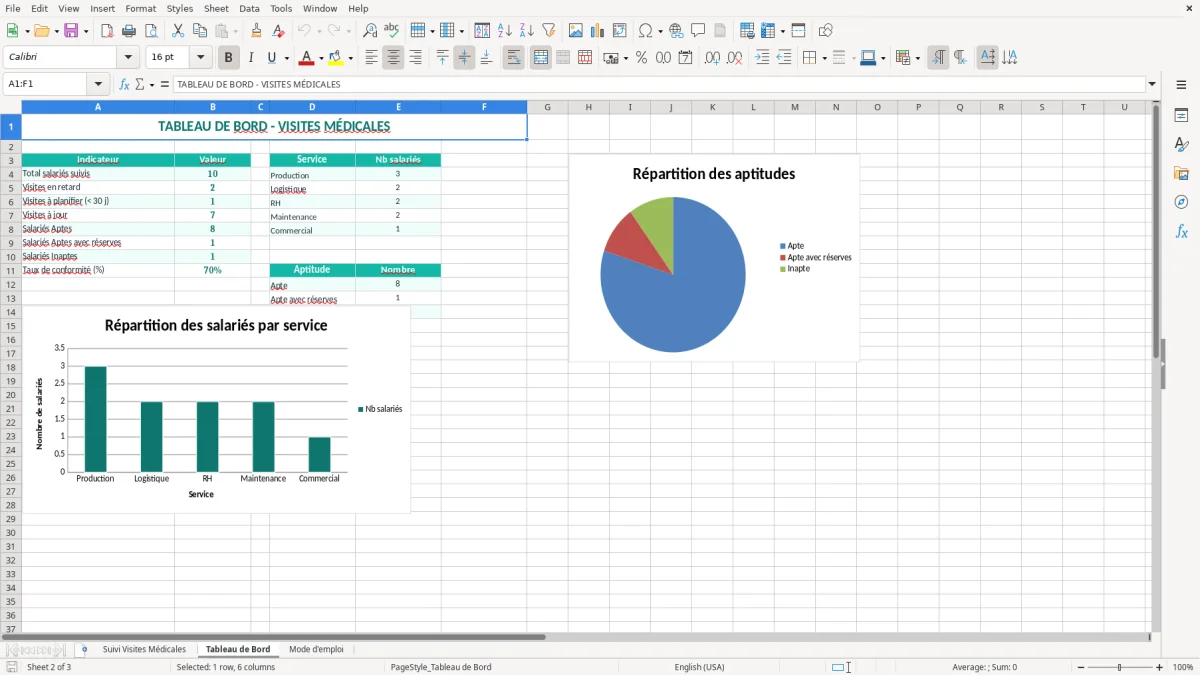The width and height of the screenshot is (1200, 675).
Task: Click the Clear Direct Formatting icon
Action: click(279, 31)
